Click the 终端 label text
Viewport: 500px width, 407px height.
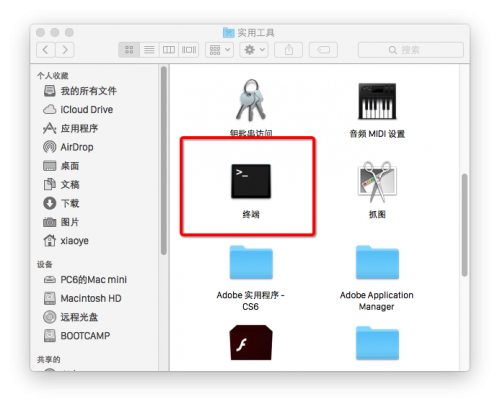[x=251, y=214]
